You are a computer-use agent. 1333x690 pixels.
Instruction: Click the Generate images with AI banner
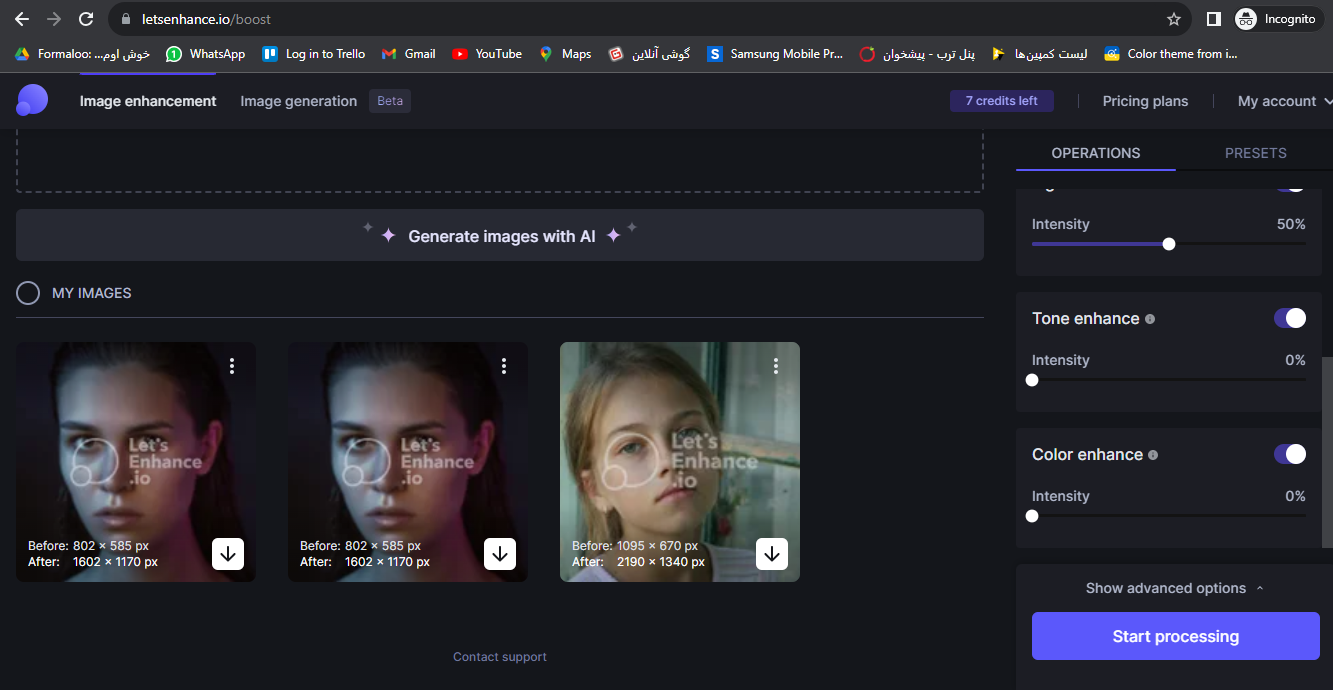(x=500, y=236)
